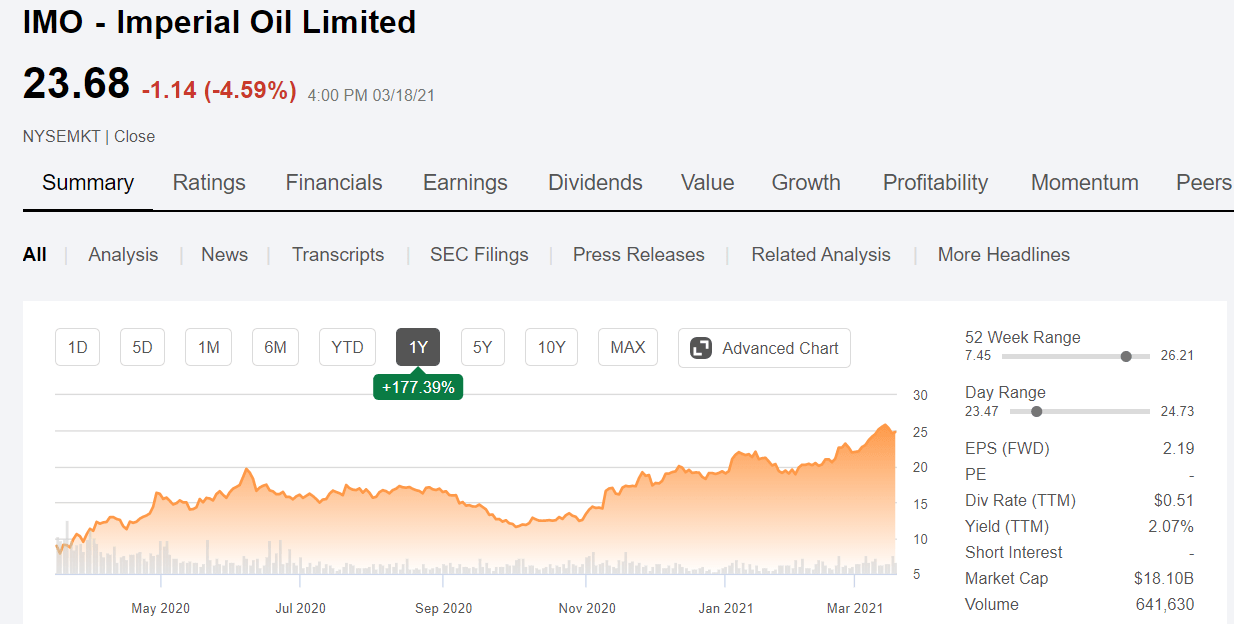Select the 1D chart range
1234x624 pixels.
[78, 348]
